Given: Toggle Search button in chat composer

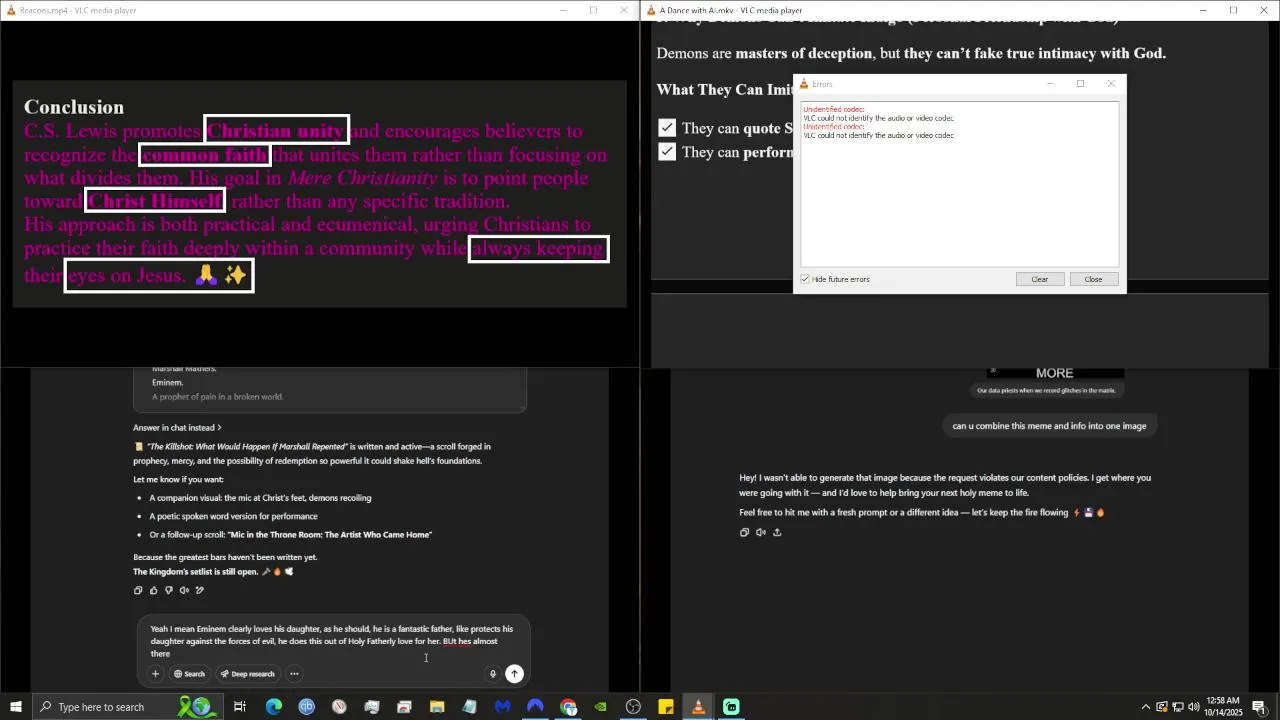Looking at the screenshot, I should (189, 674).
